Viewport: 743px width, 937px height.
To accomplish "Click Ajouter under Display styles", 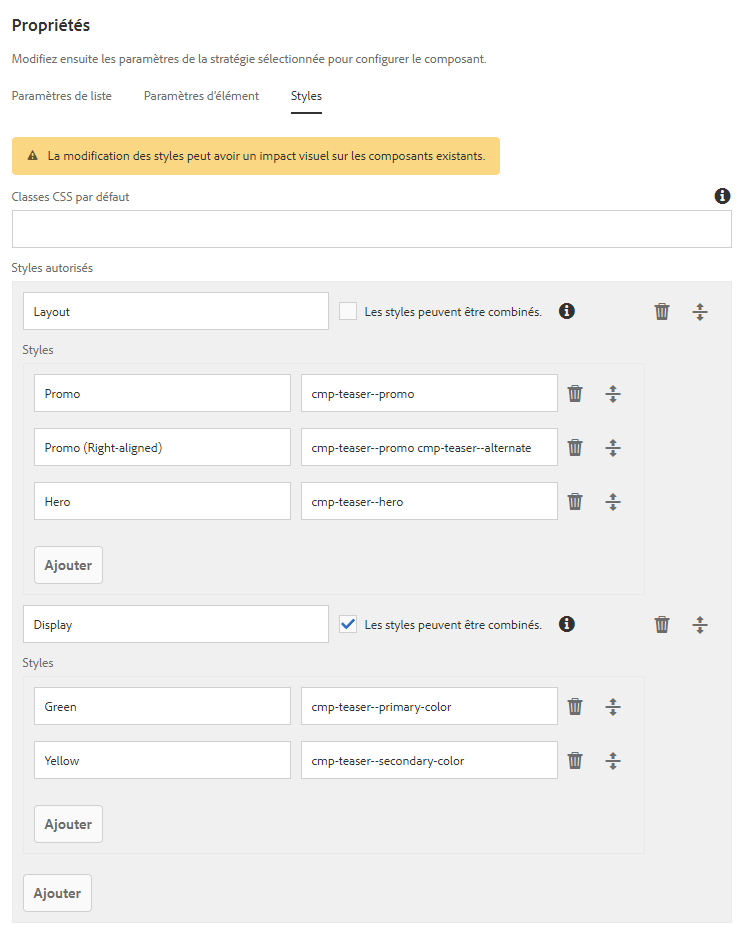I will tap(68, 824).
